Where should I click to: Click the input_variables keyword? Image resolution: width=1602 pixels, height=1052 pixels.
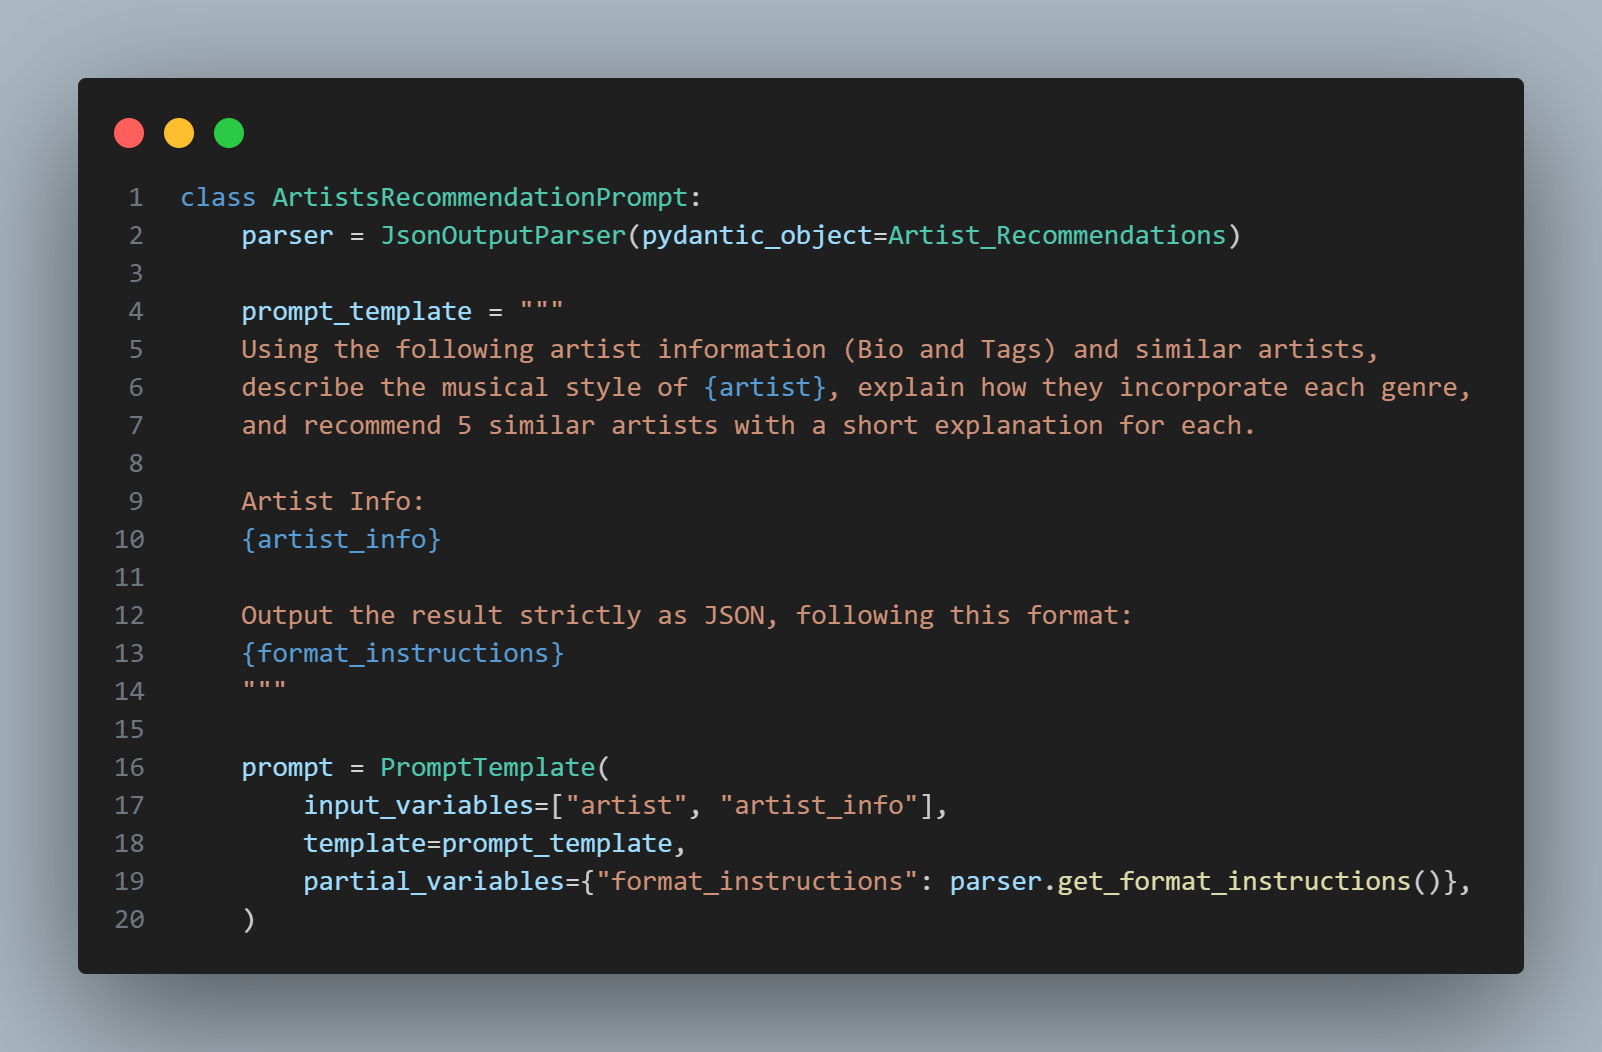point(418,805)
